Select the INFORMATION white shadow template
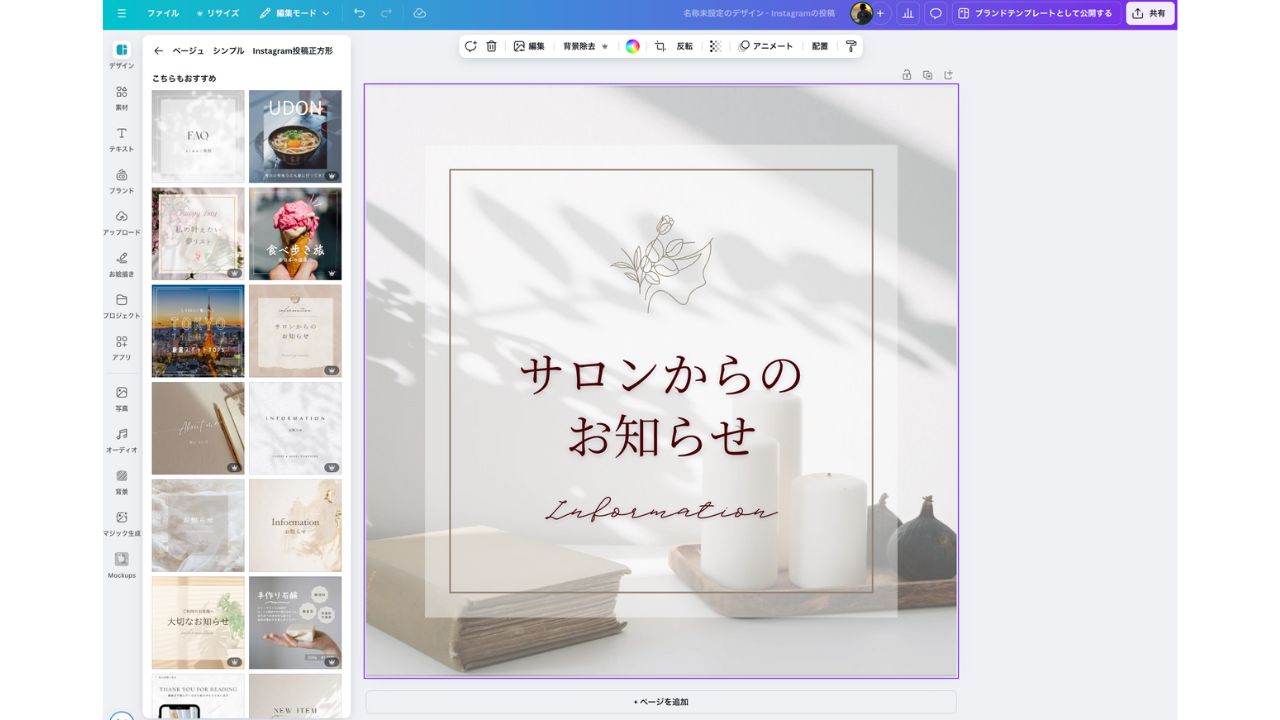 tap(295, 428)
